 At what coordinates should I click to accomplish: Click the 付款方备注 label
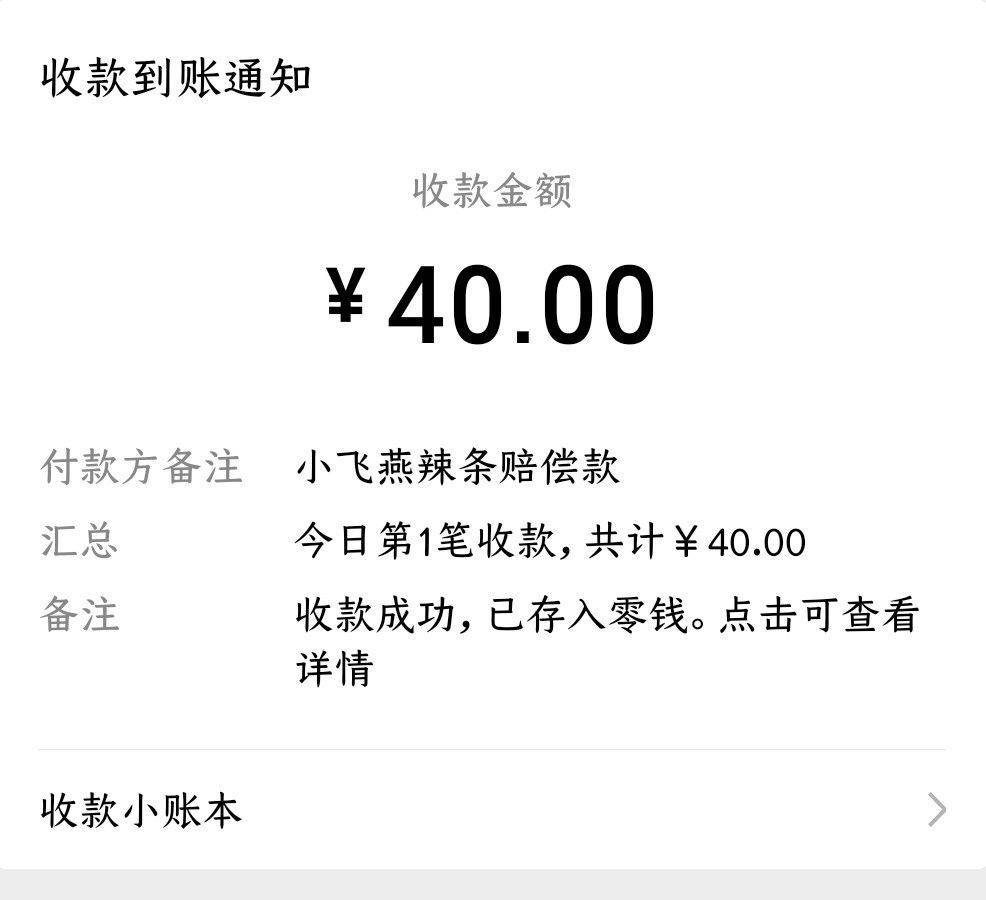(x=141, y=467)
